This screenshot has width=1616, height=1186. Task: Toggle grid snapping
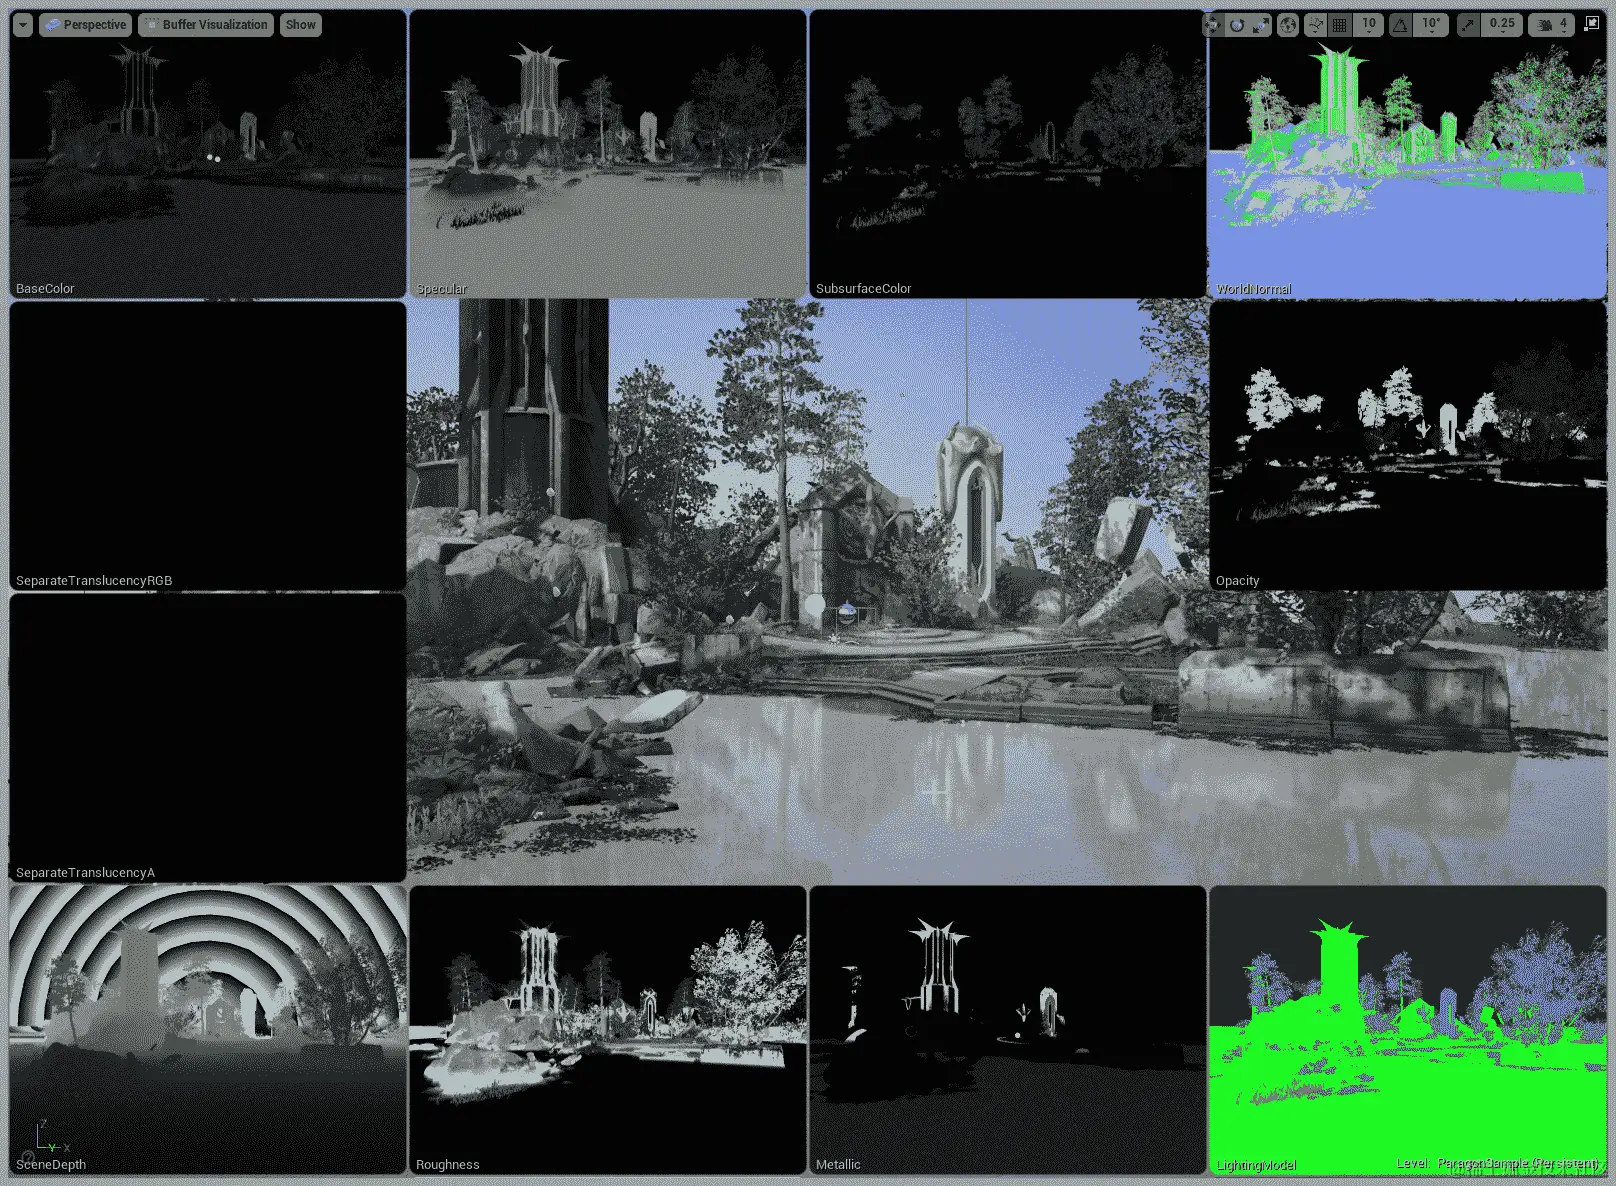[x=1340, y=25]
